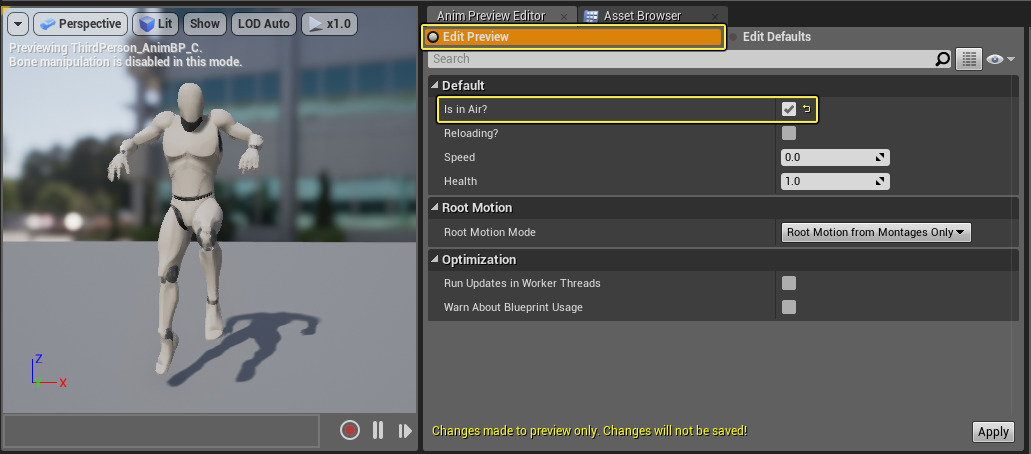1031x454 pixels.
Task: Enable Run Updates in Worker Threads
Action: pos(789,284)
